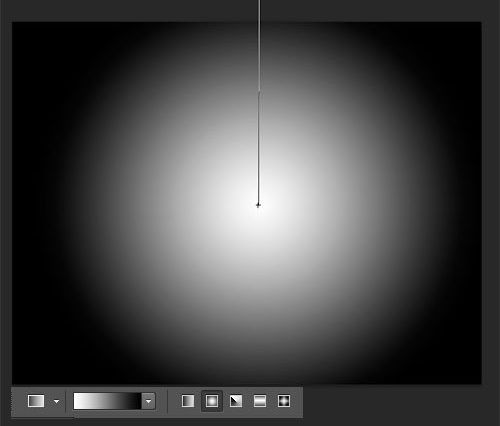Select the Linear Gradient style icon
500x426 pixels.
(x=188, y=401)
